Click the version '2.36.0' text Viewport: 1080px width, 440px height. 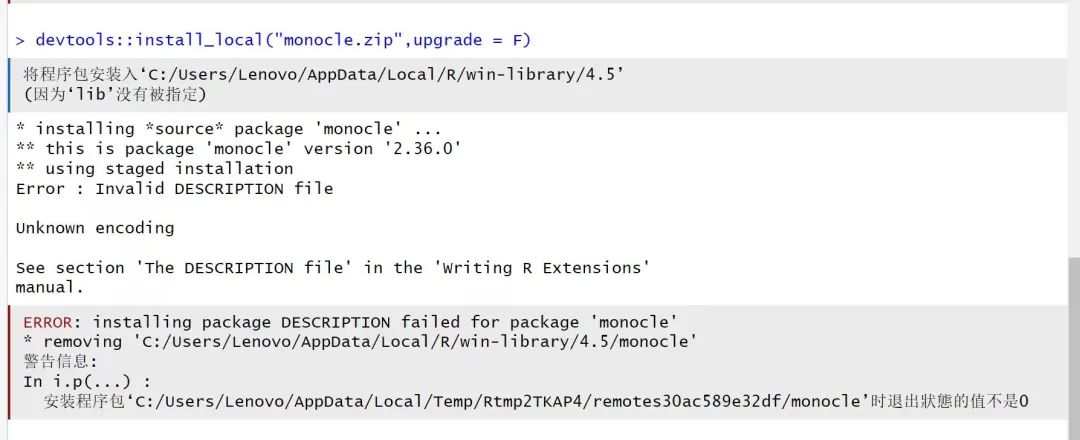[x=383, y=149]
